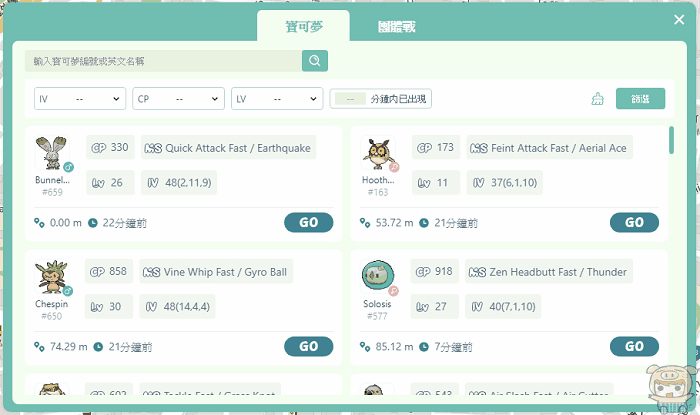Click the male gender icon on Bunnelby
Viewport: 700px width, 415px height.
[68, 167]
